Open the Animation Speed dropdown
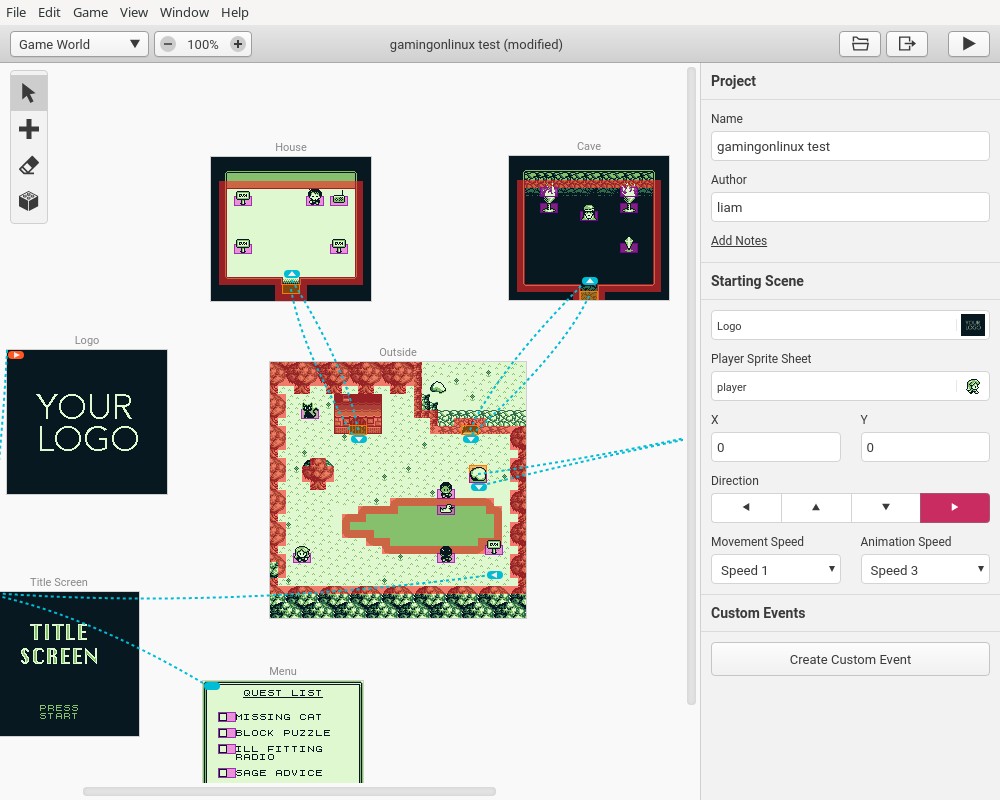1000x800 pixels. [x=925, y=570]
